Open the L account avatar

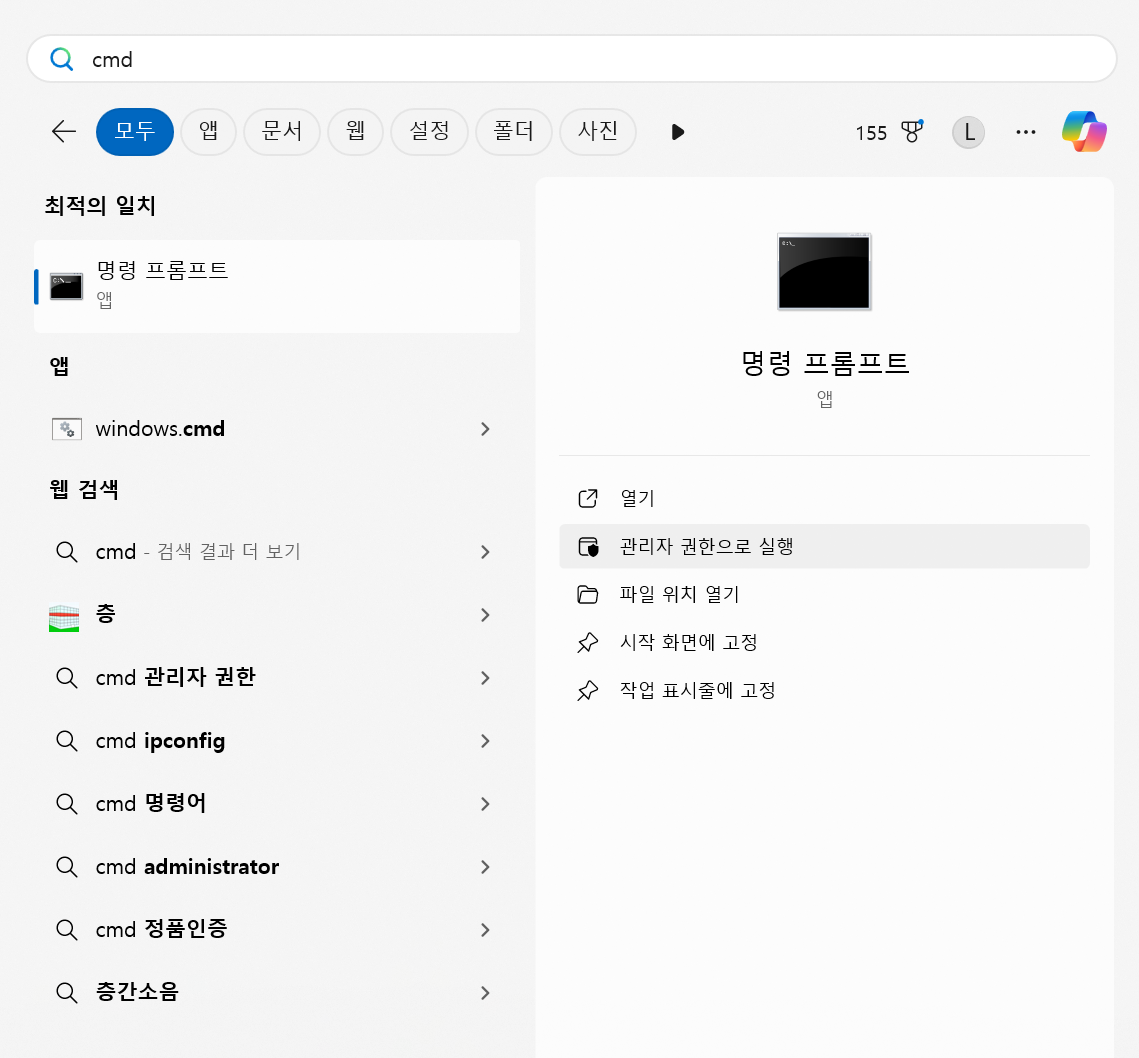968,132
